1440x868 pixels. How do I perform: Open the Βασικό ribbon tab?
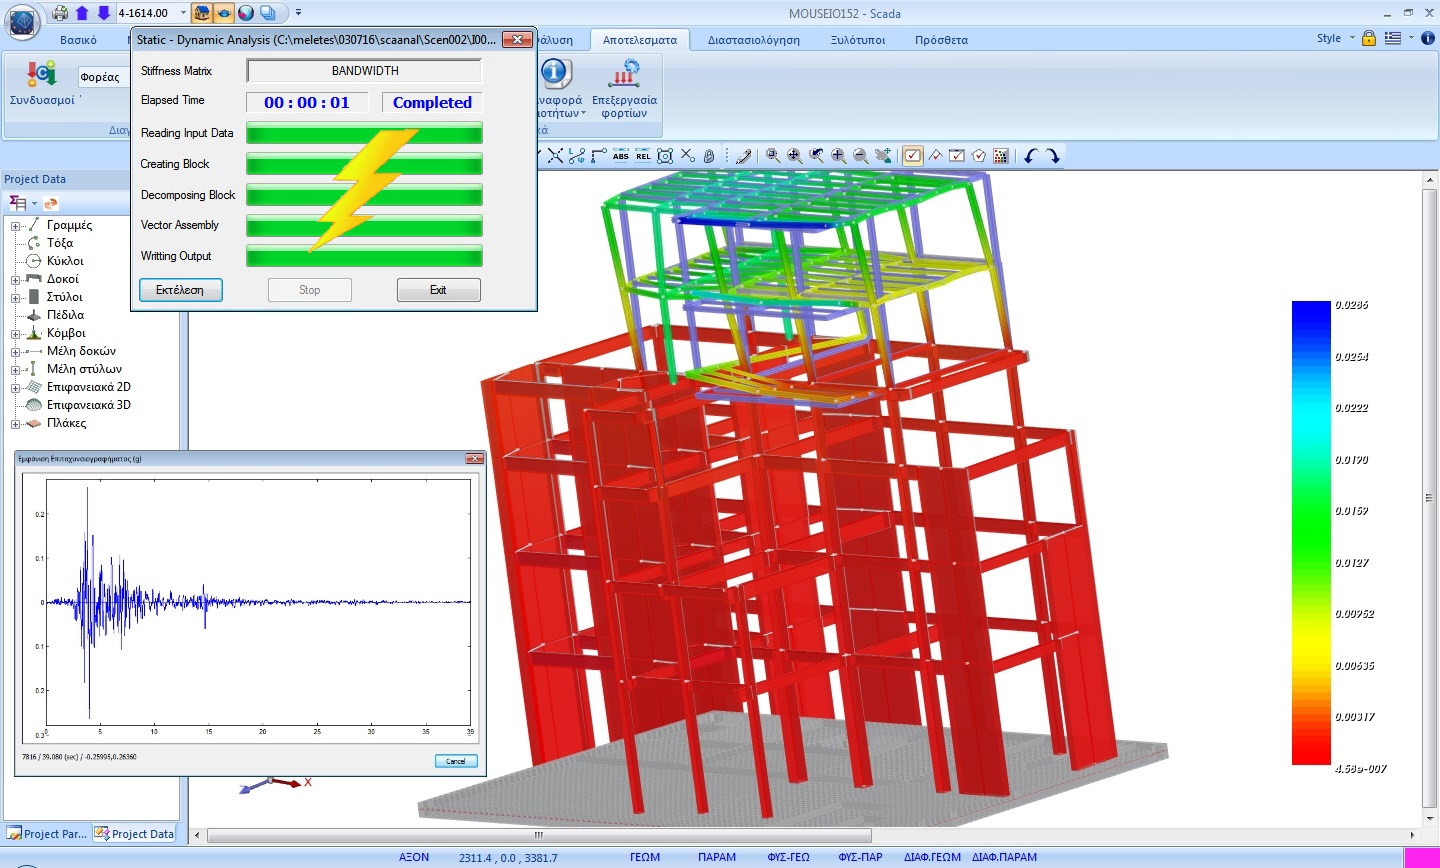[x=78, y=40]
